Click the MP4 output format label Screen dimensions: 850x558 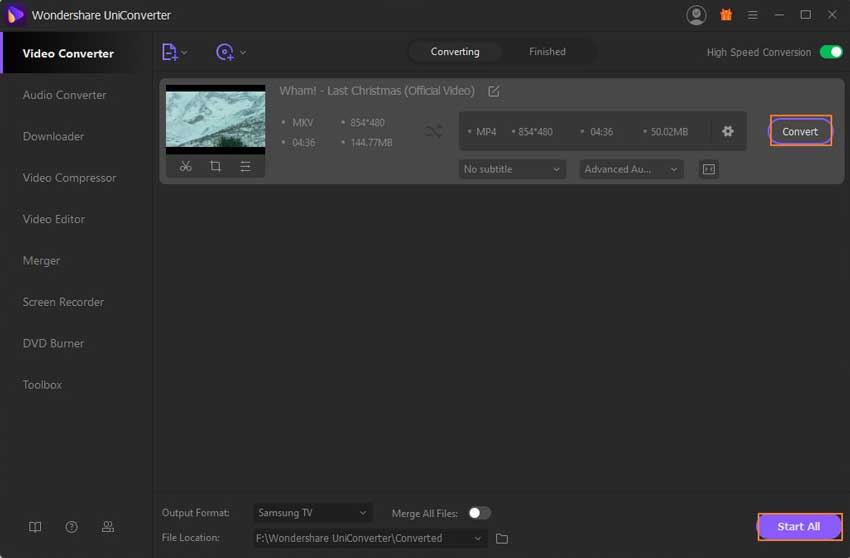(x=486, y=132)
